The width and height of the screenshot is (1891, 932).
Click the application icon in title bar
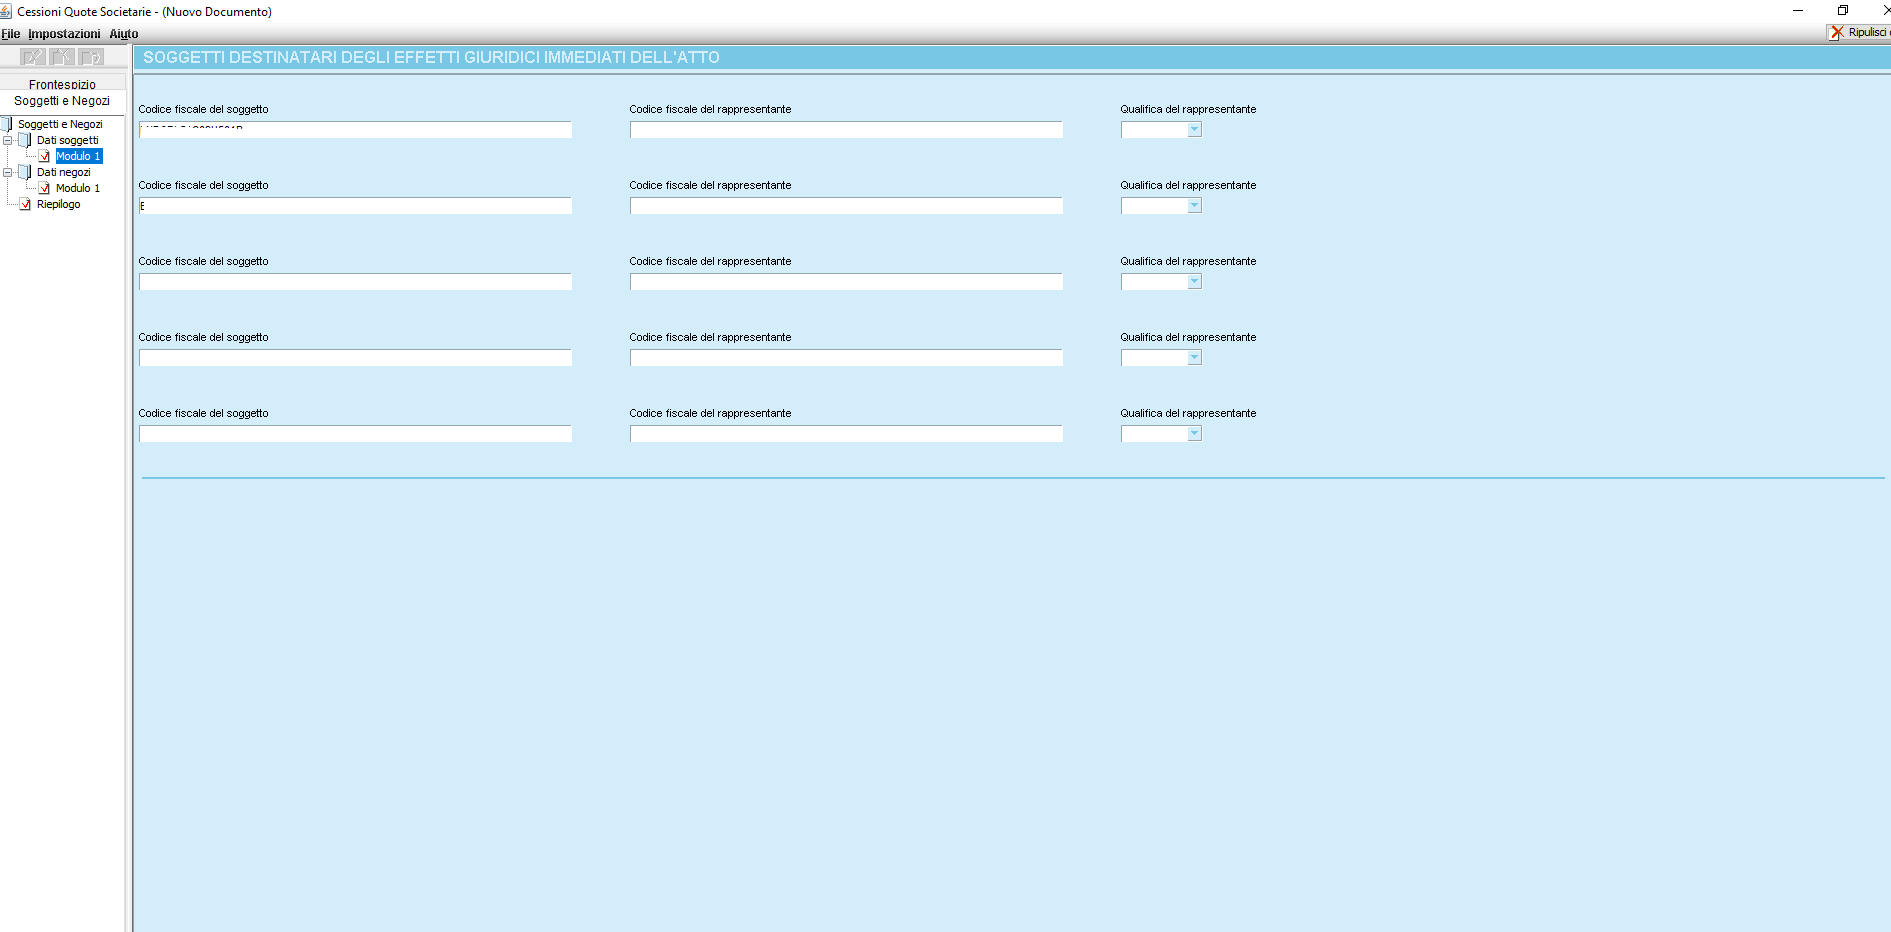(6, 11)
